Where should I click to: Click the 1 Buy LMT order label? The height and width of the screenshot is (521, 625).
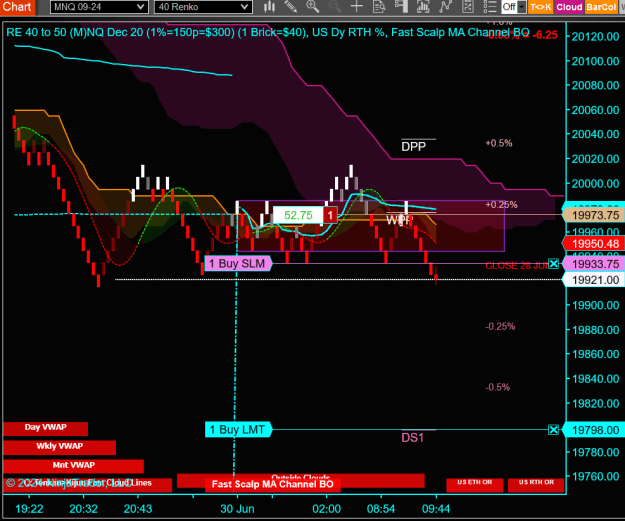pos(238,430)
